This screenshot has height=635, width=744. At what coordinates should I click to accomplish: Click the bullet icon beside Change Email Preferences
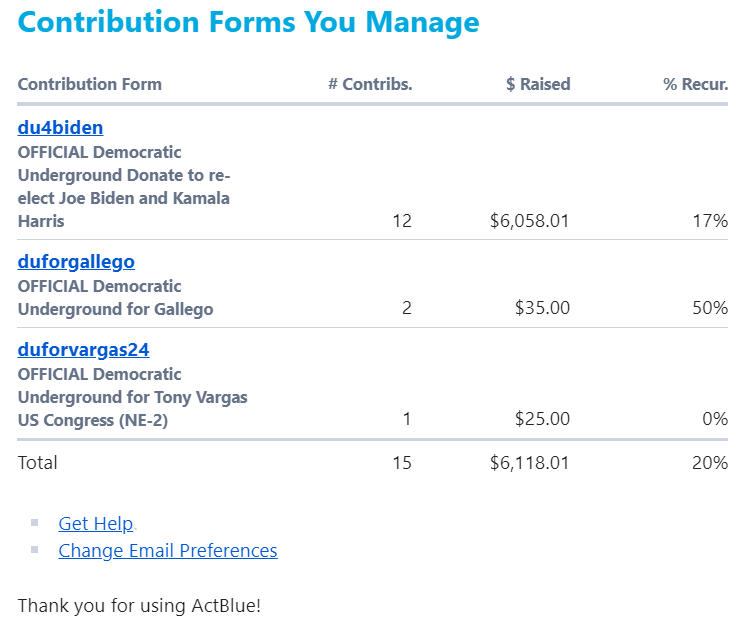(x=35, y=550)
